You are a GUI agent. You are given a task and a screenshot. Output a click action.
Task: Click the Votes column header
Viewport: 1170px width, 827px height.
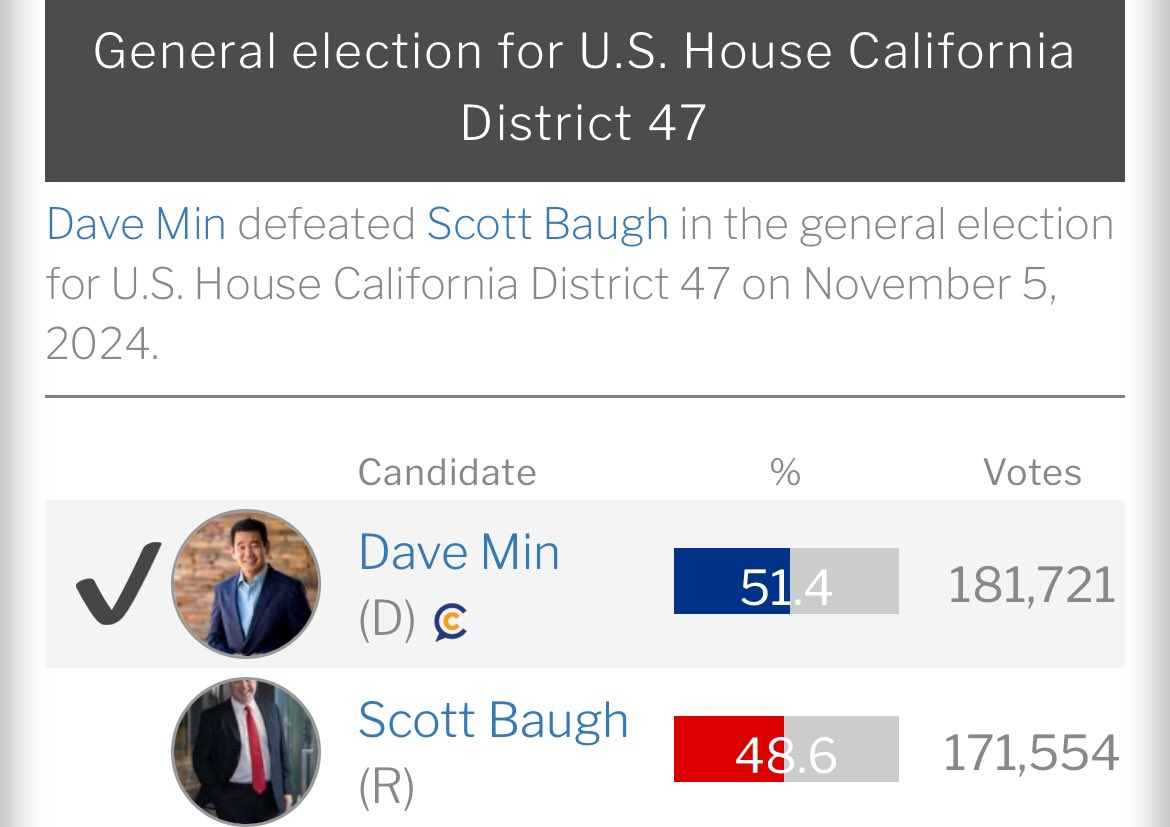tap(1032, 472)
